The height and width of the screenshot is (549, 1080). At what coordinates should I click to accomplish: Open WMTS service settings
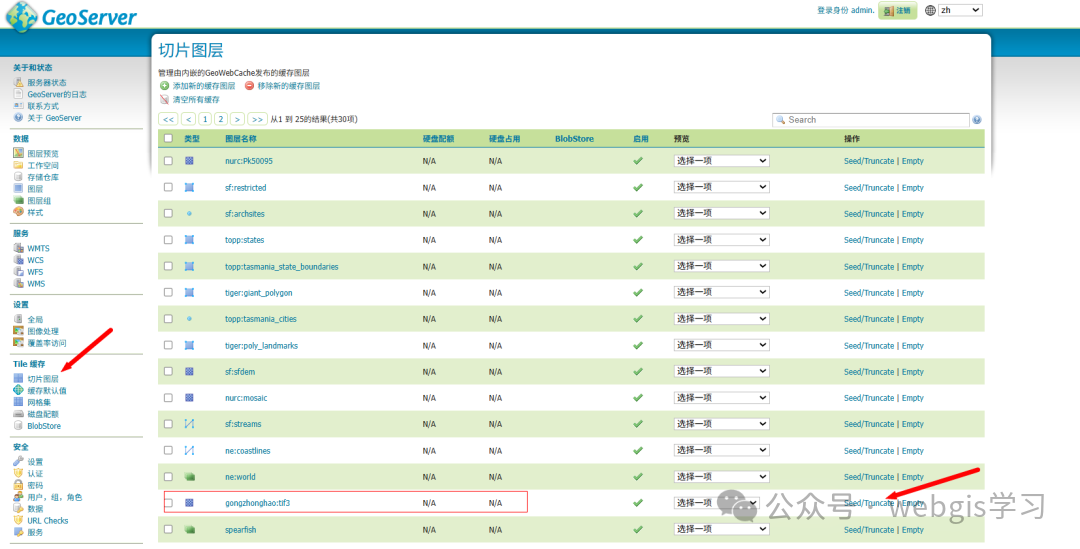(38, 249)
